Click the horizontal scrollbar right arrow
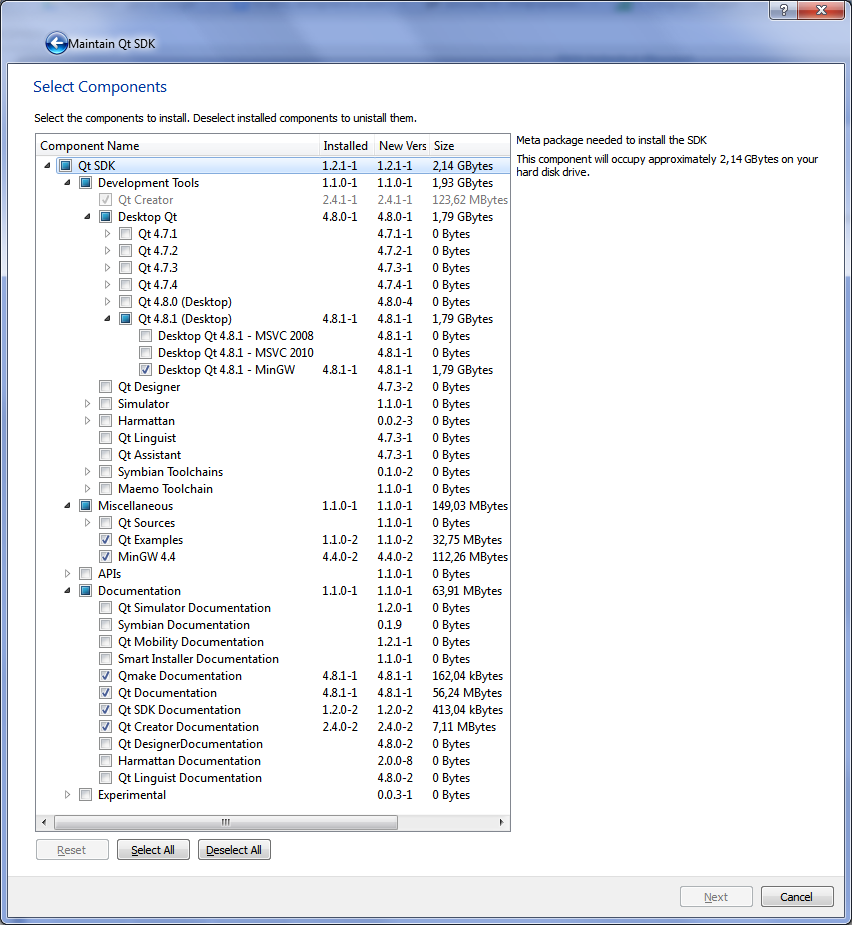This screenshot has height=925, width=852. coord(502,822)
